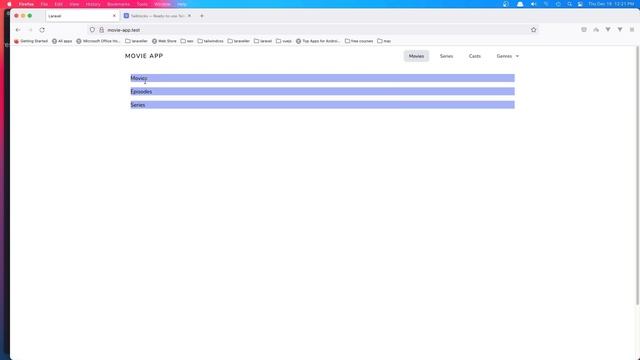Click the page vertical scrollbar
This screenshot has height=360, width=640.
(638, 176)
